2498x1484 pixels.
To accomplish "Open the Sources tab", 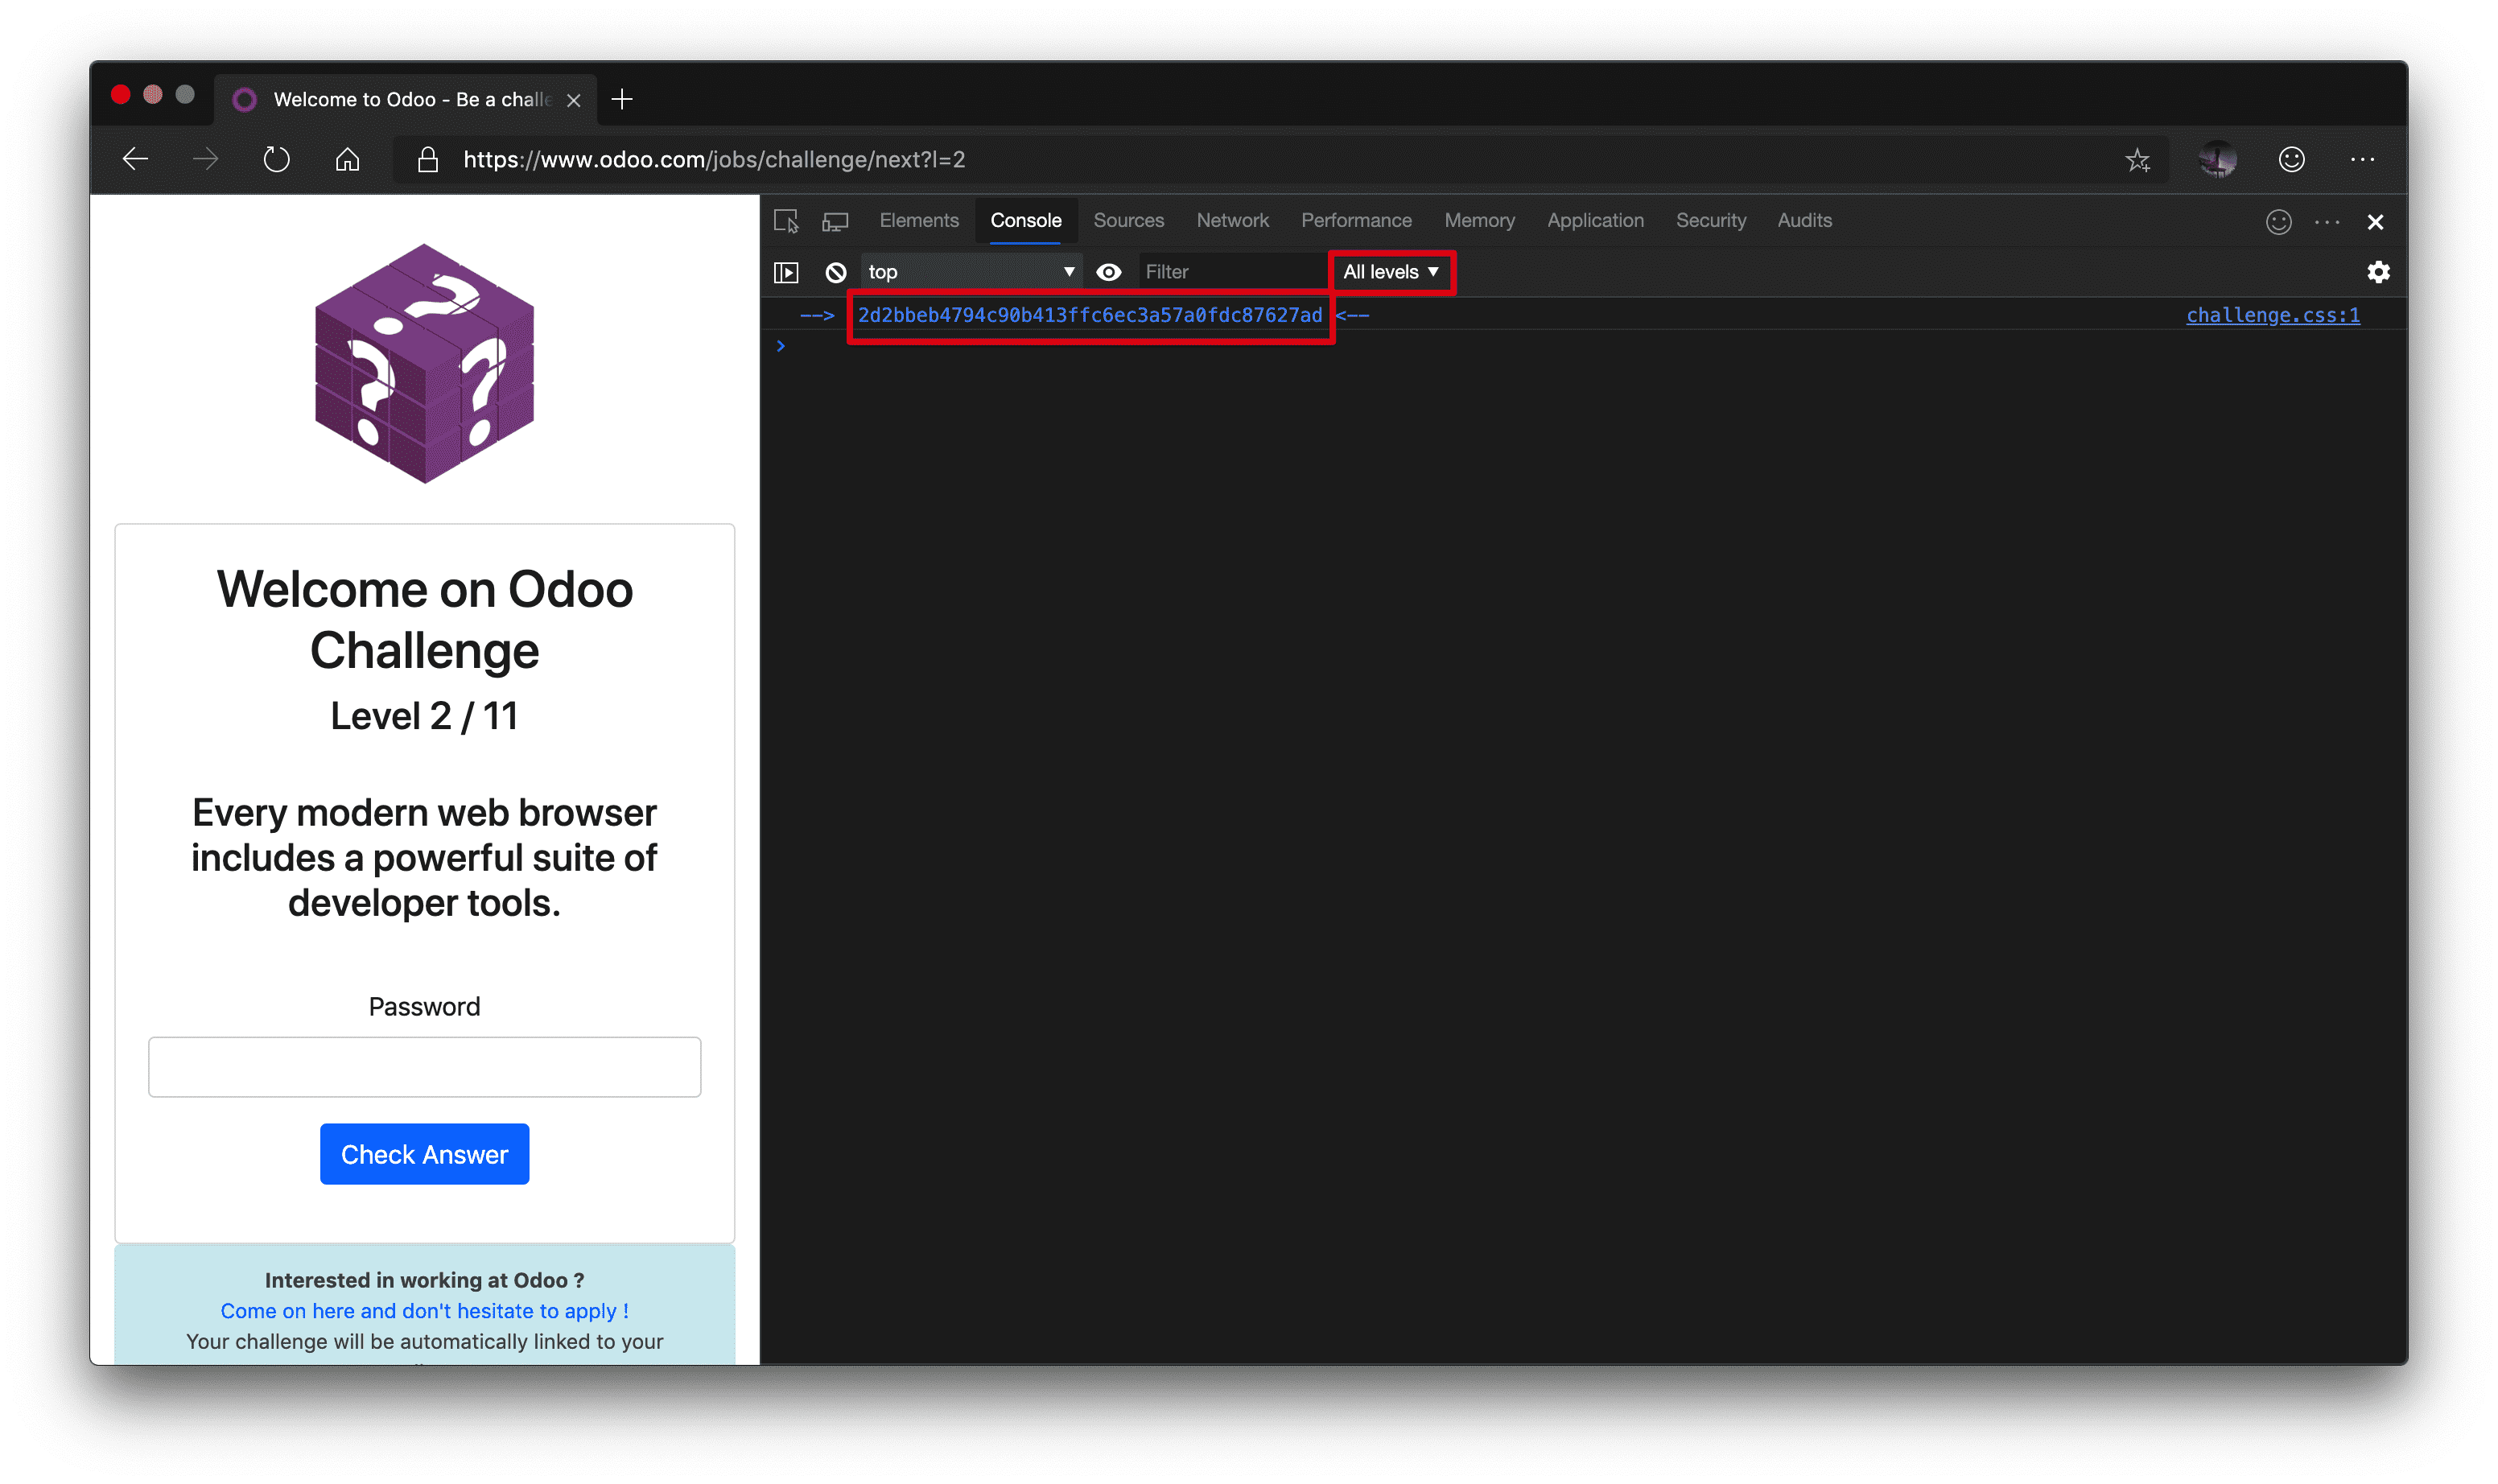I will pos(1128,220).
